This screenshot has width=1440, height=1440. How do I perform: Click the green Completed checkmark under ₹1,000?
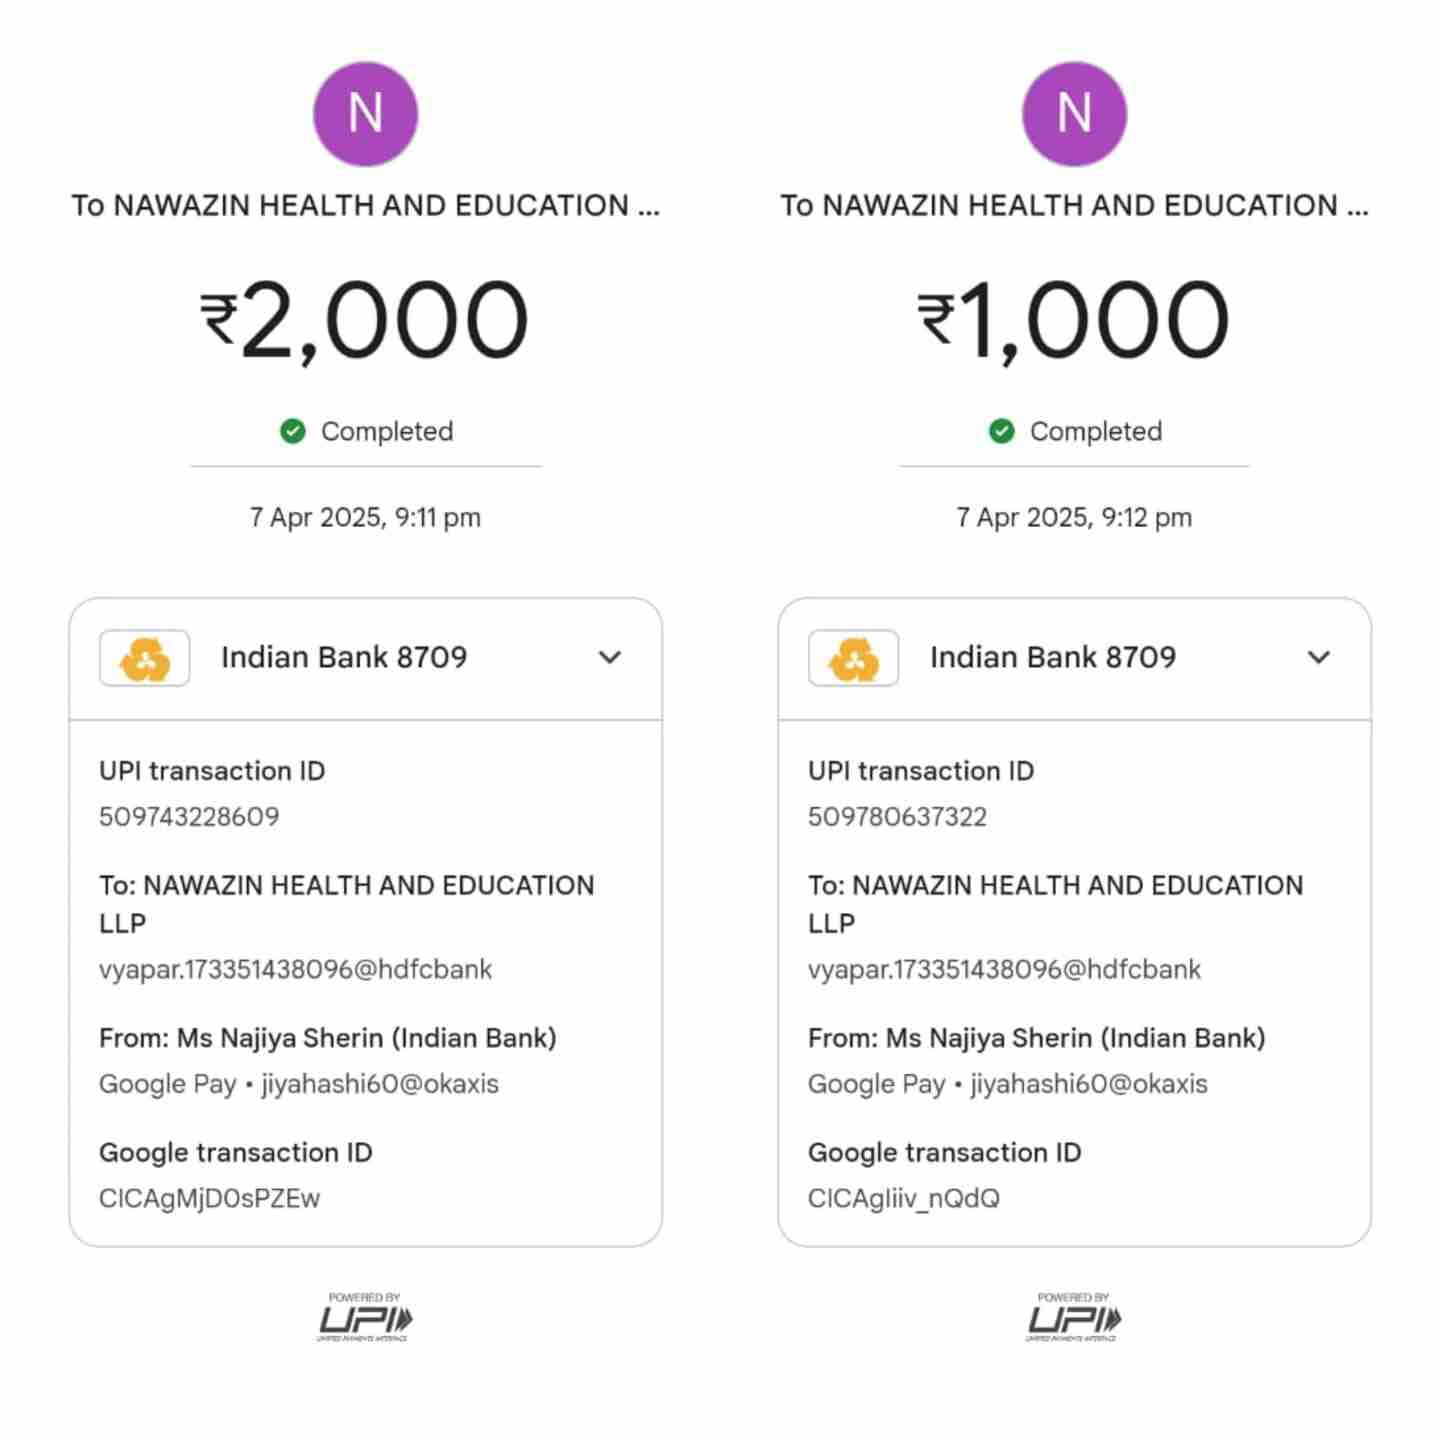click(1001, 431)
